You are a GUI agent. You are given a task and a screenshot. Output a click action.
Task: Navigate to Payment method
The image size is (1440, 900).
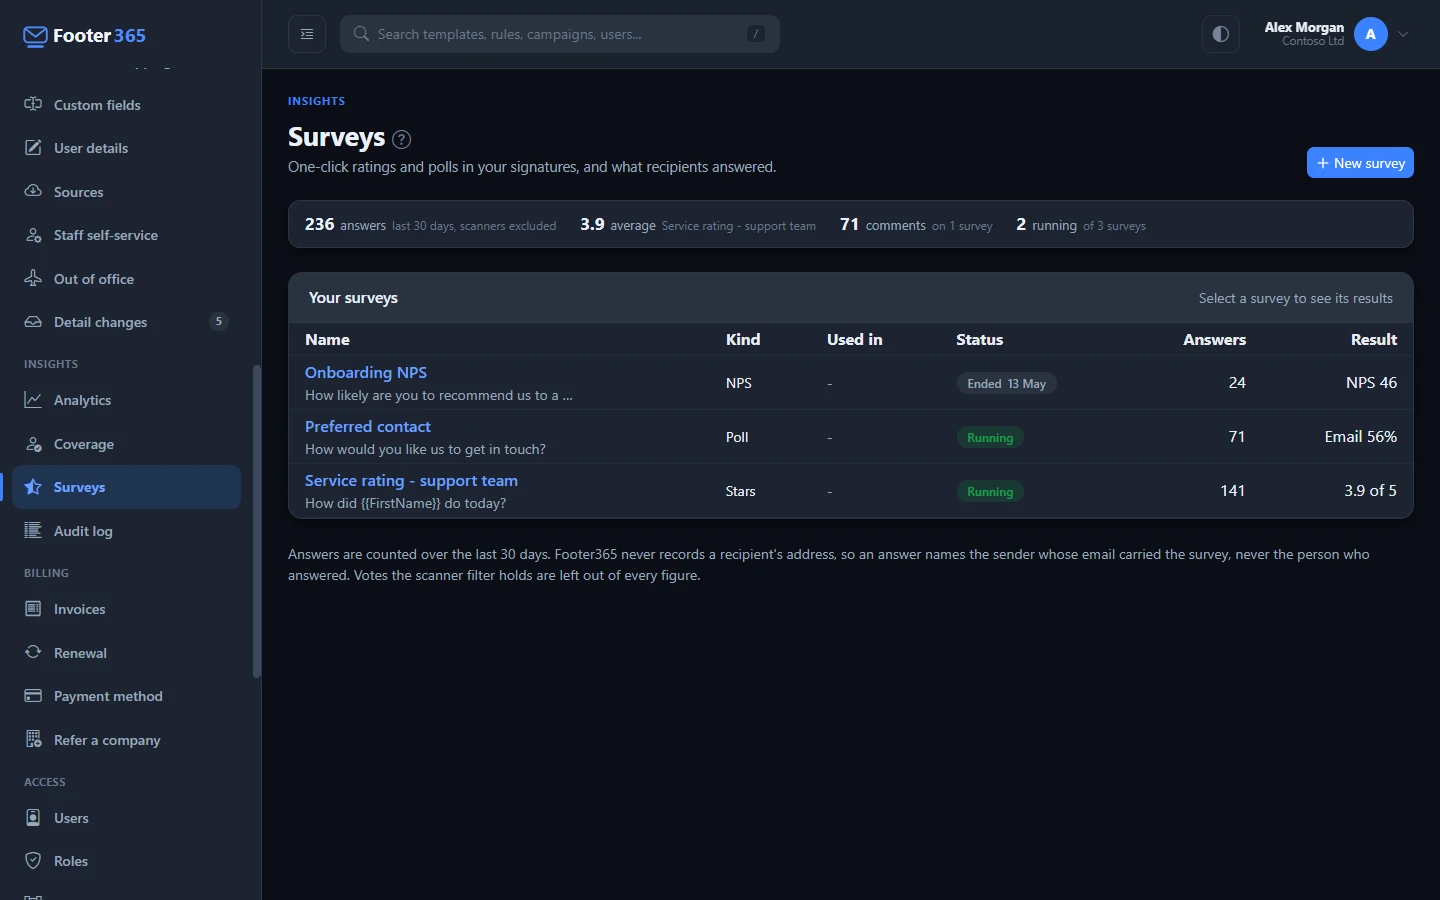click(126, 696)
